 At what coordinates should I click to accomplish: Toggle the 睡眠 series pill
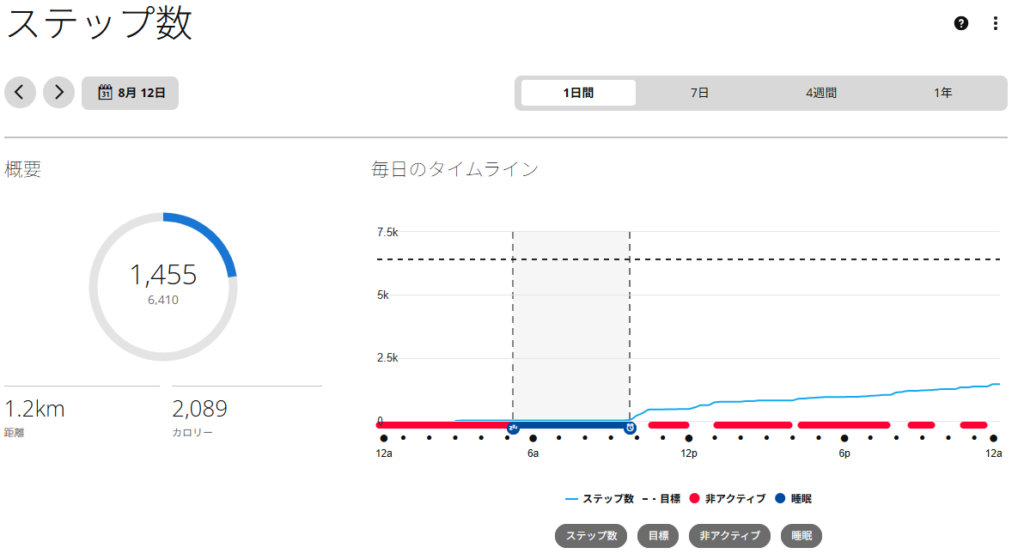tap(801, 536)
